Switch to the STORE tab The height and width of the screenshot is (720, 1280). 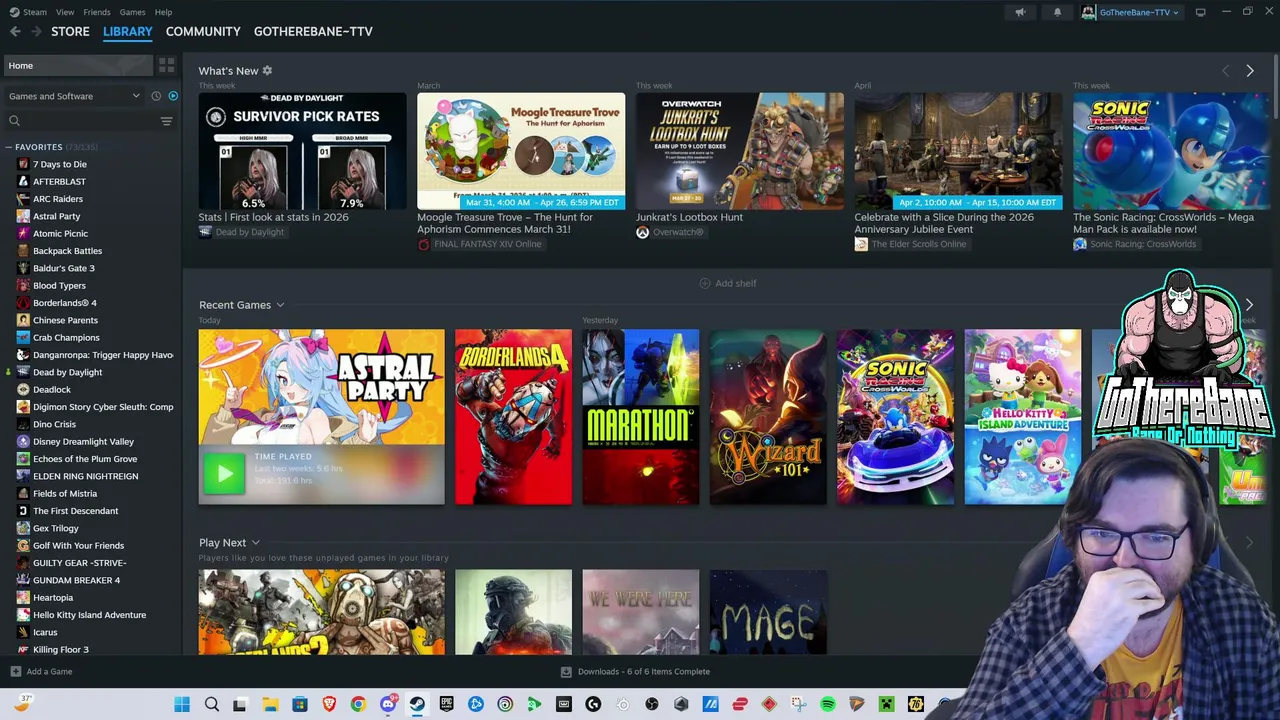[70, 31]
